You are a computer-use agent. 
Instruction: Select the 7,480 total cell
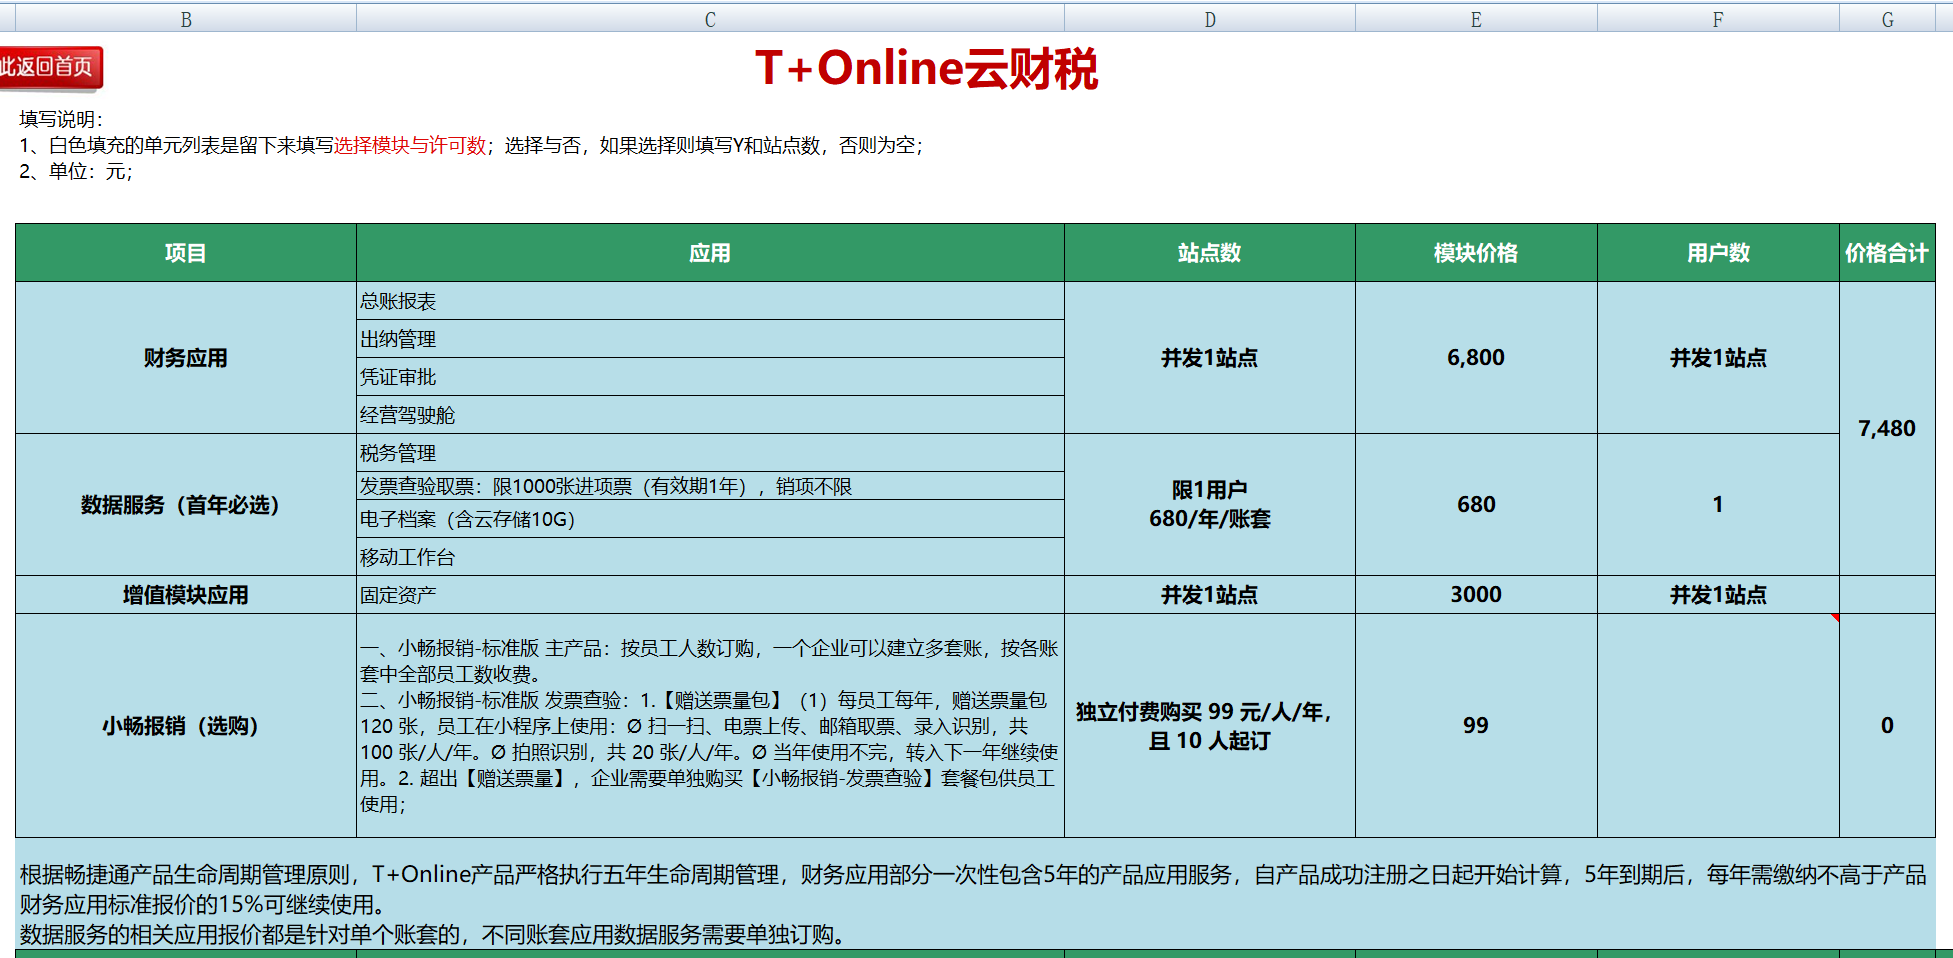[1888, 428]
